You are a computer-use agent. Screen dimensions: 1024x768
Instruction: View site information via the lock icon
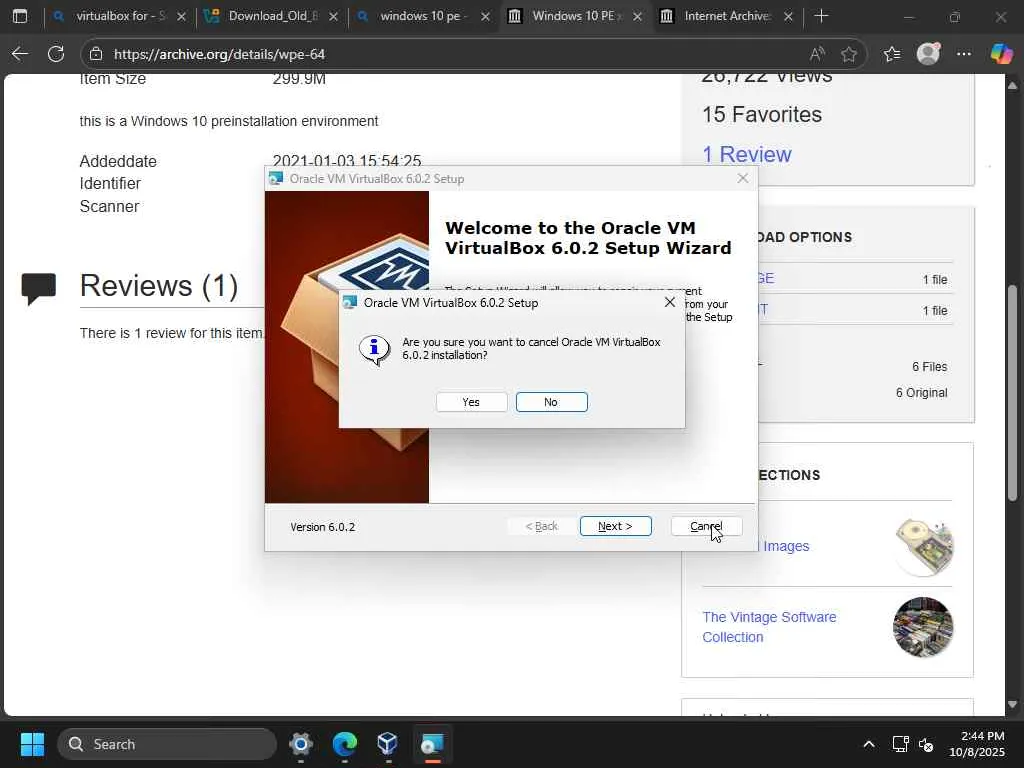point(96,54)
